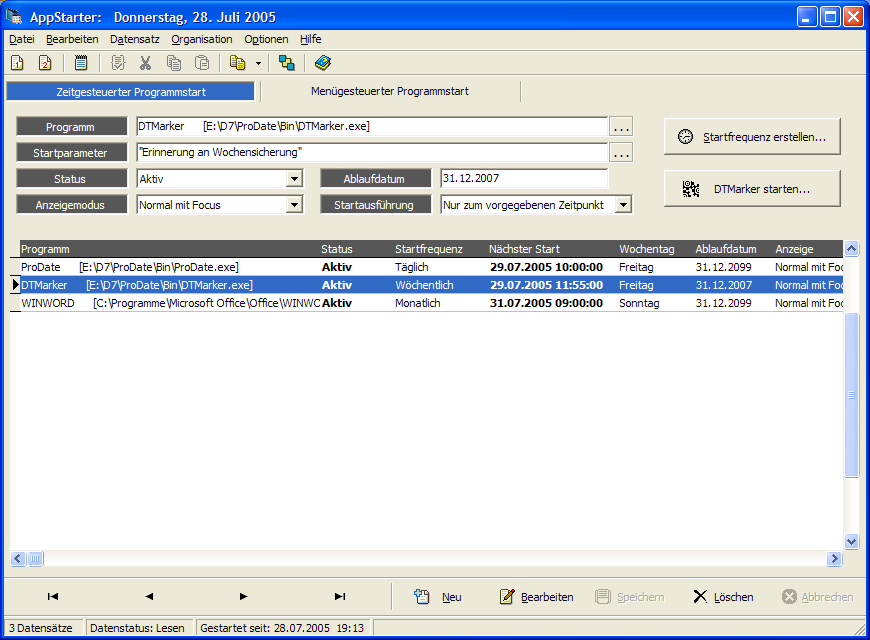Switch to Menügesteuerter Programmstart tab
Viewport: 870px width, 640px height.
click(390, 91)
